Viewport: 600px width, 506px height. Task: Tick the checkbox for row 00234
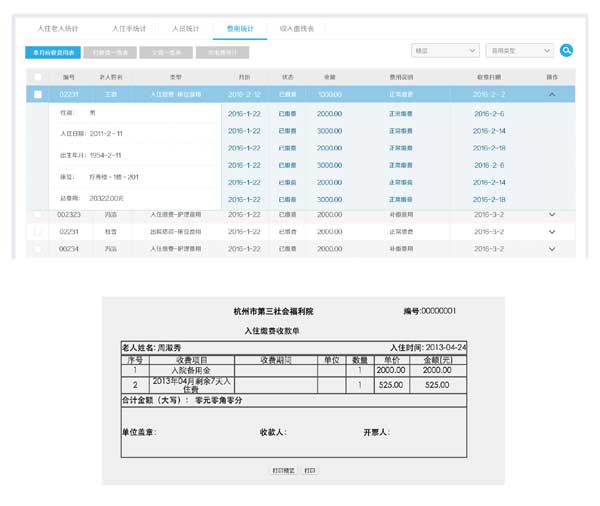tap(38, 248)
